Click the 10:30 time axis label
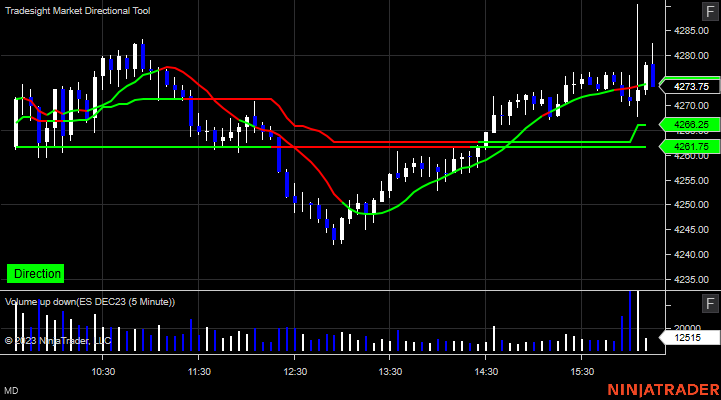 103,371
